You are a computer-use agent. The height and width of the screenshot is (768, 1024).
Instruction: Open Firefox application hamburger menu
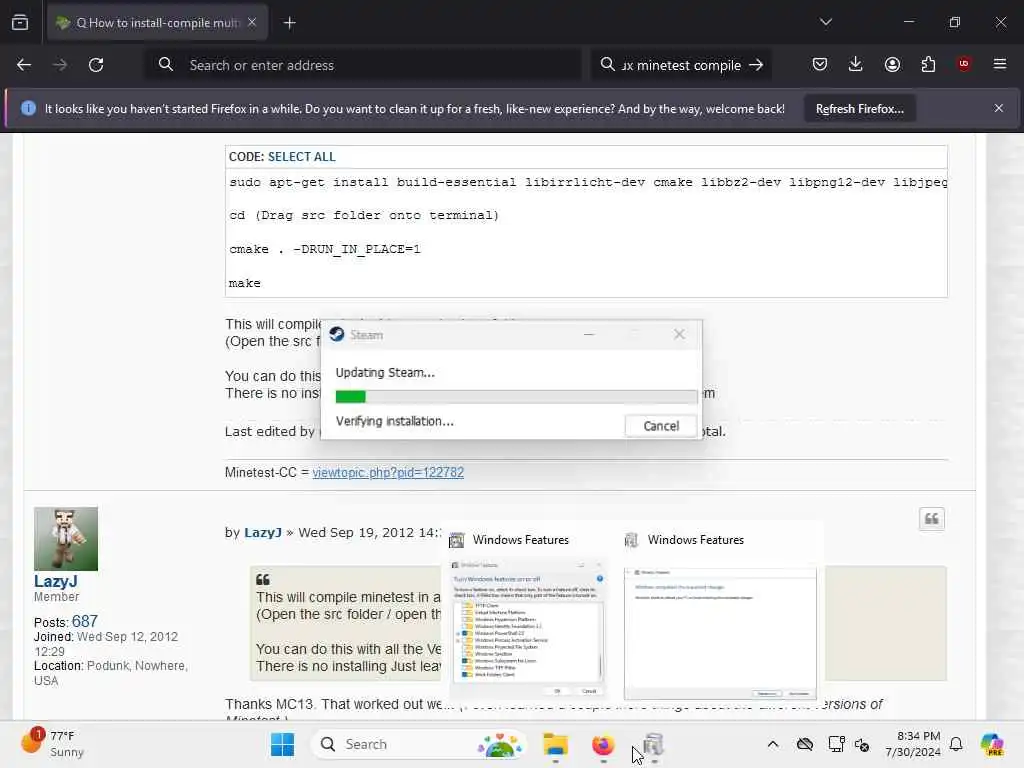[x=999, y=64]
